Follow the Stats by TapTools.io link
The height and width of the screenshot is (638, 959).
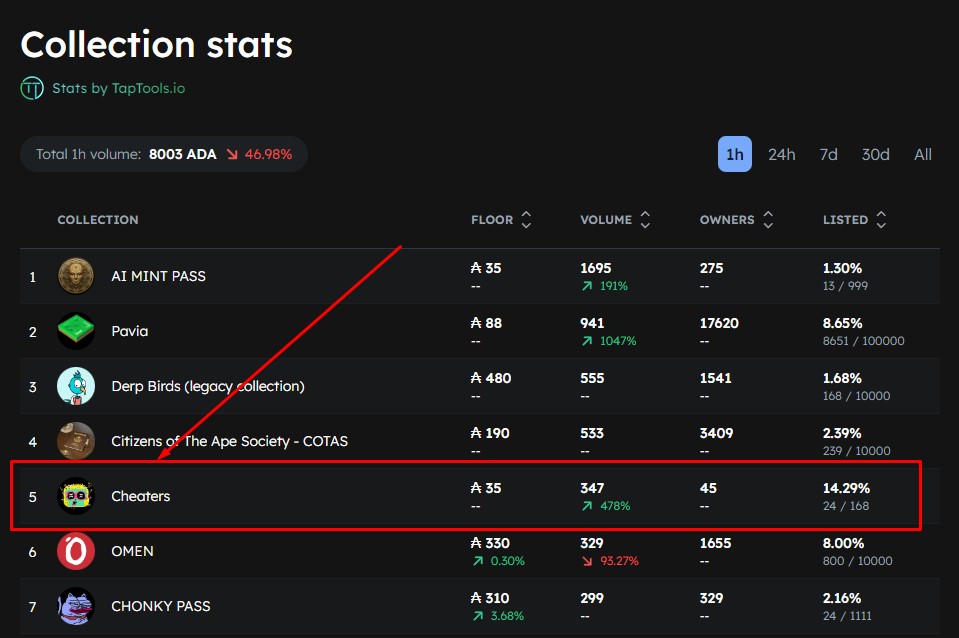(x=118, y=88)
